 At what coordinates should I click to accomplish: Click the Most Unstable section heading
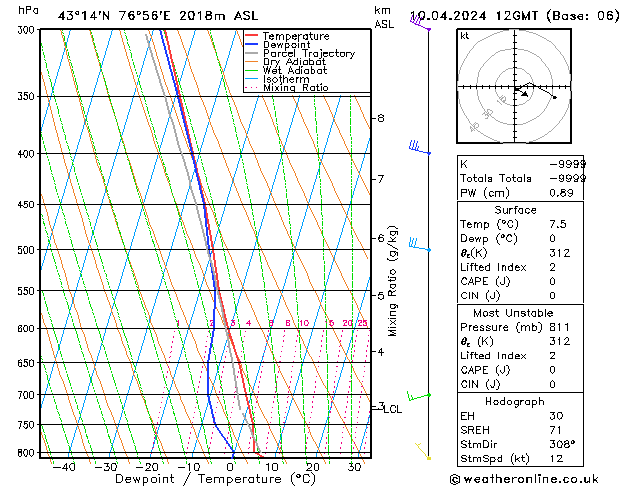coord(513,313)
